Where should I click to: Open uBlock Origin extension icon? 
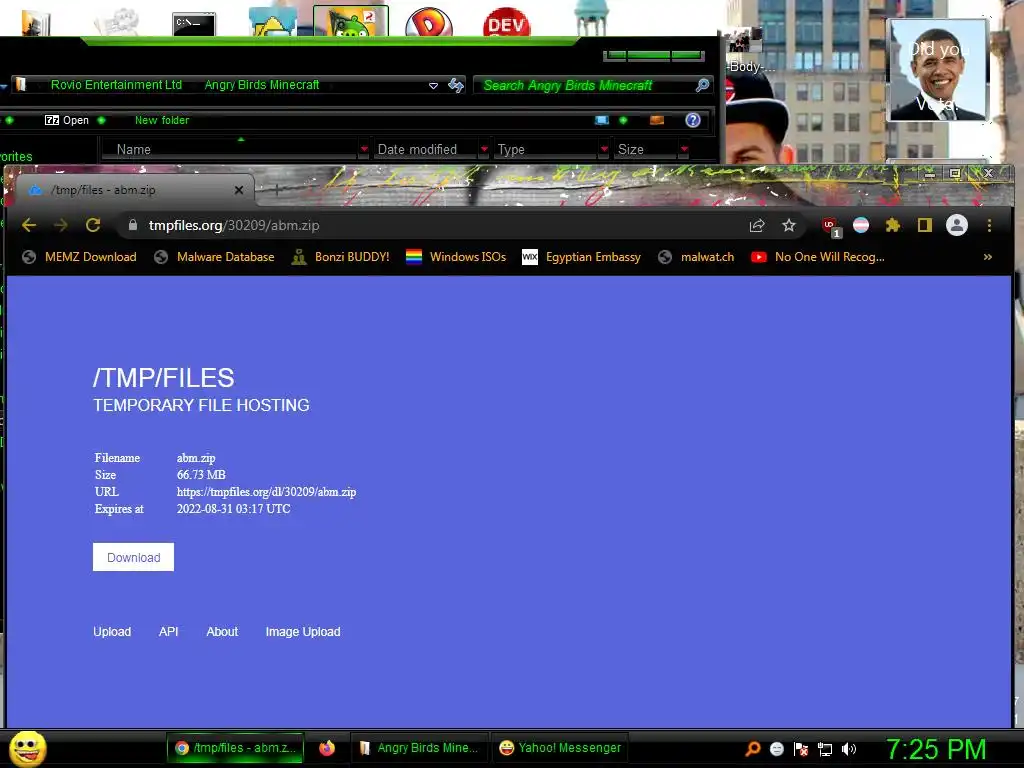coord(831,227)
